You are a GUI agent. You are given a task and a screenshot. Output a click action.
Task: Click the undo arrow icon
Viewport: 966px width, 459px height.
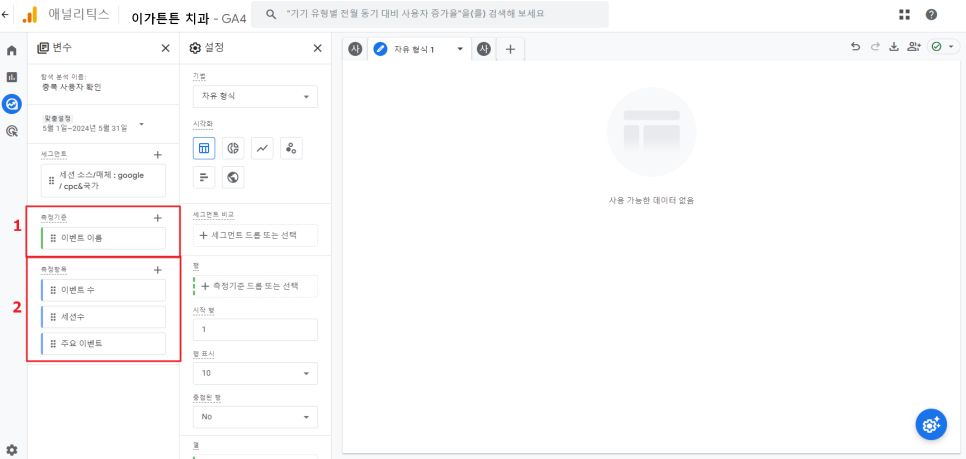855,47
